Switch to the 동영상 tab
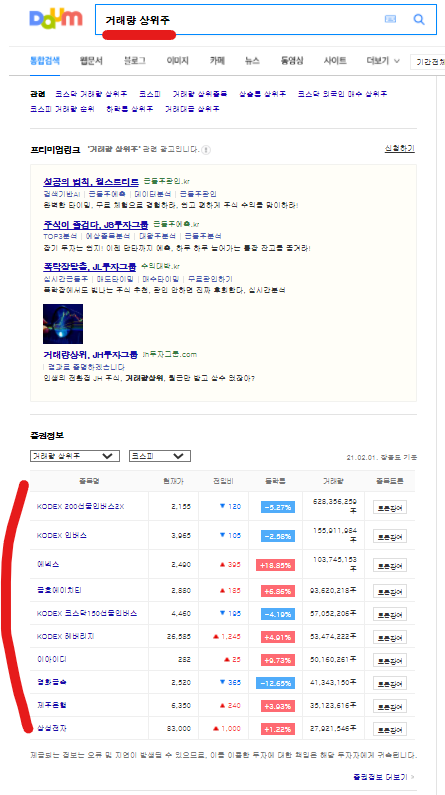 click(292, 61)
